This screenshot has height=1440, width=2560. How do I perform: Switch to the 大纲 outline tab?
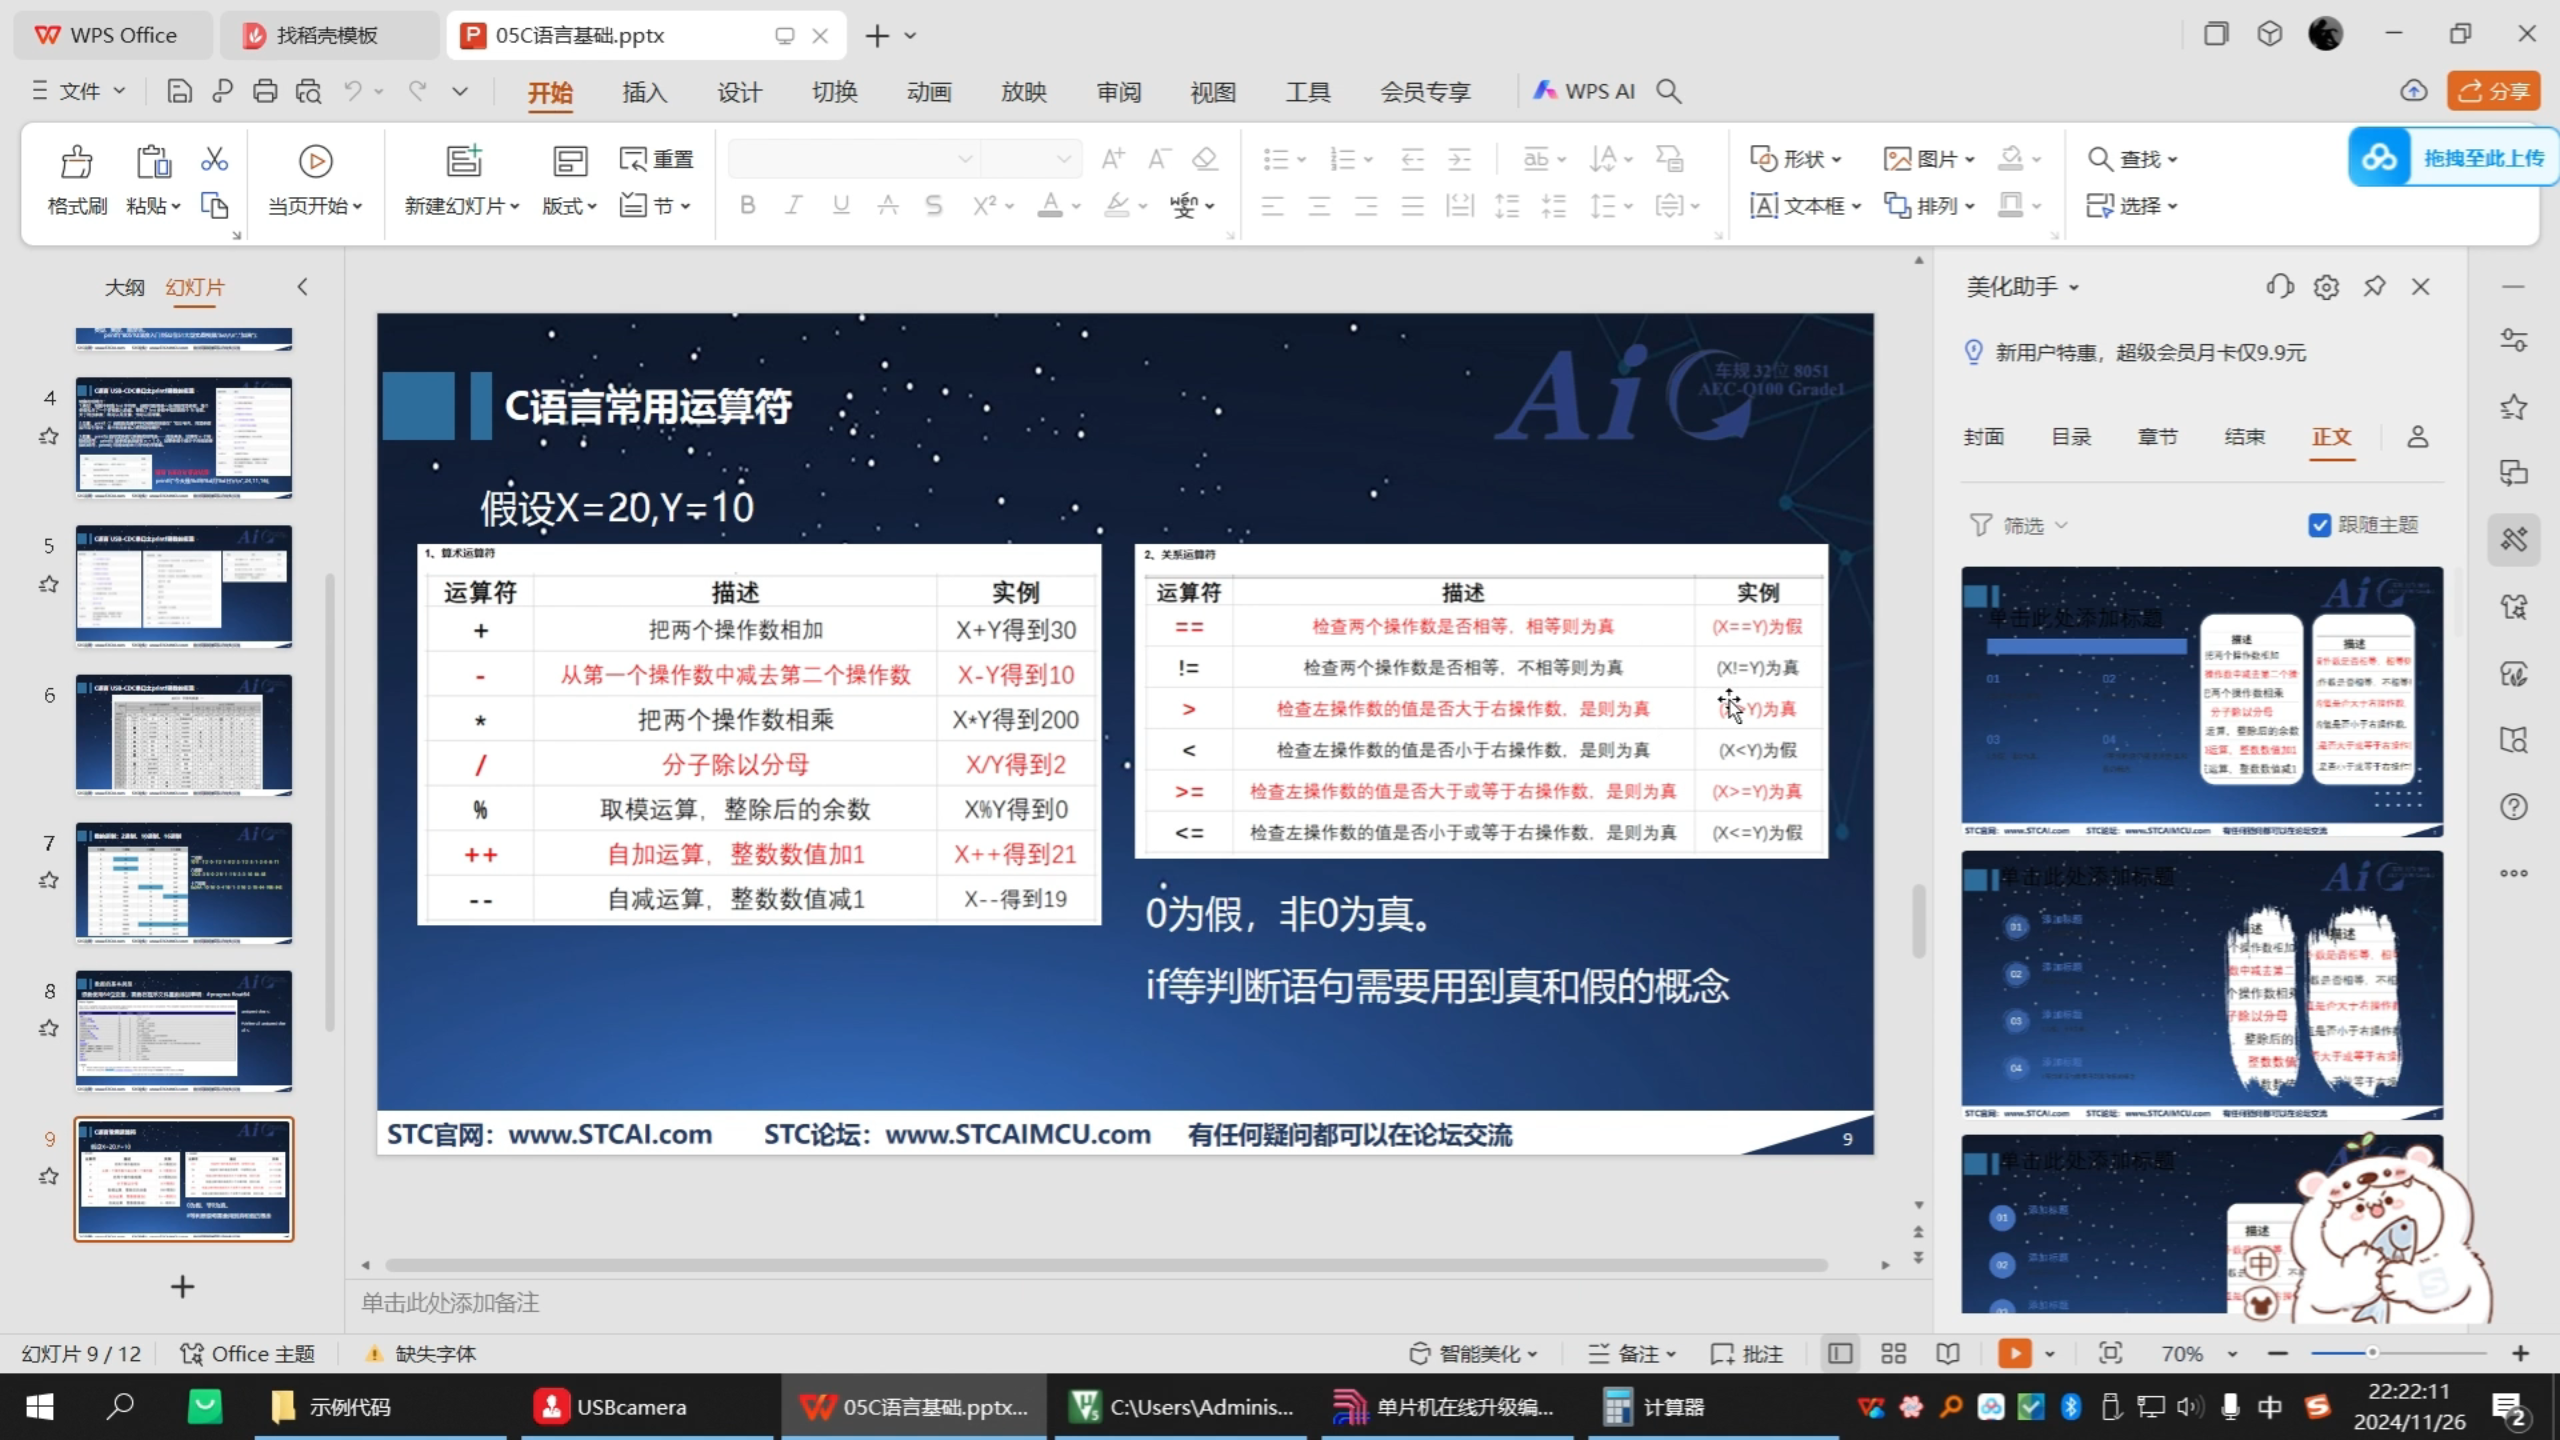[x=124, y=288]
